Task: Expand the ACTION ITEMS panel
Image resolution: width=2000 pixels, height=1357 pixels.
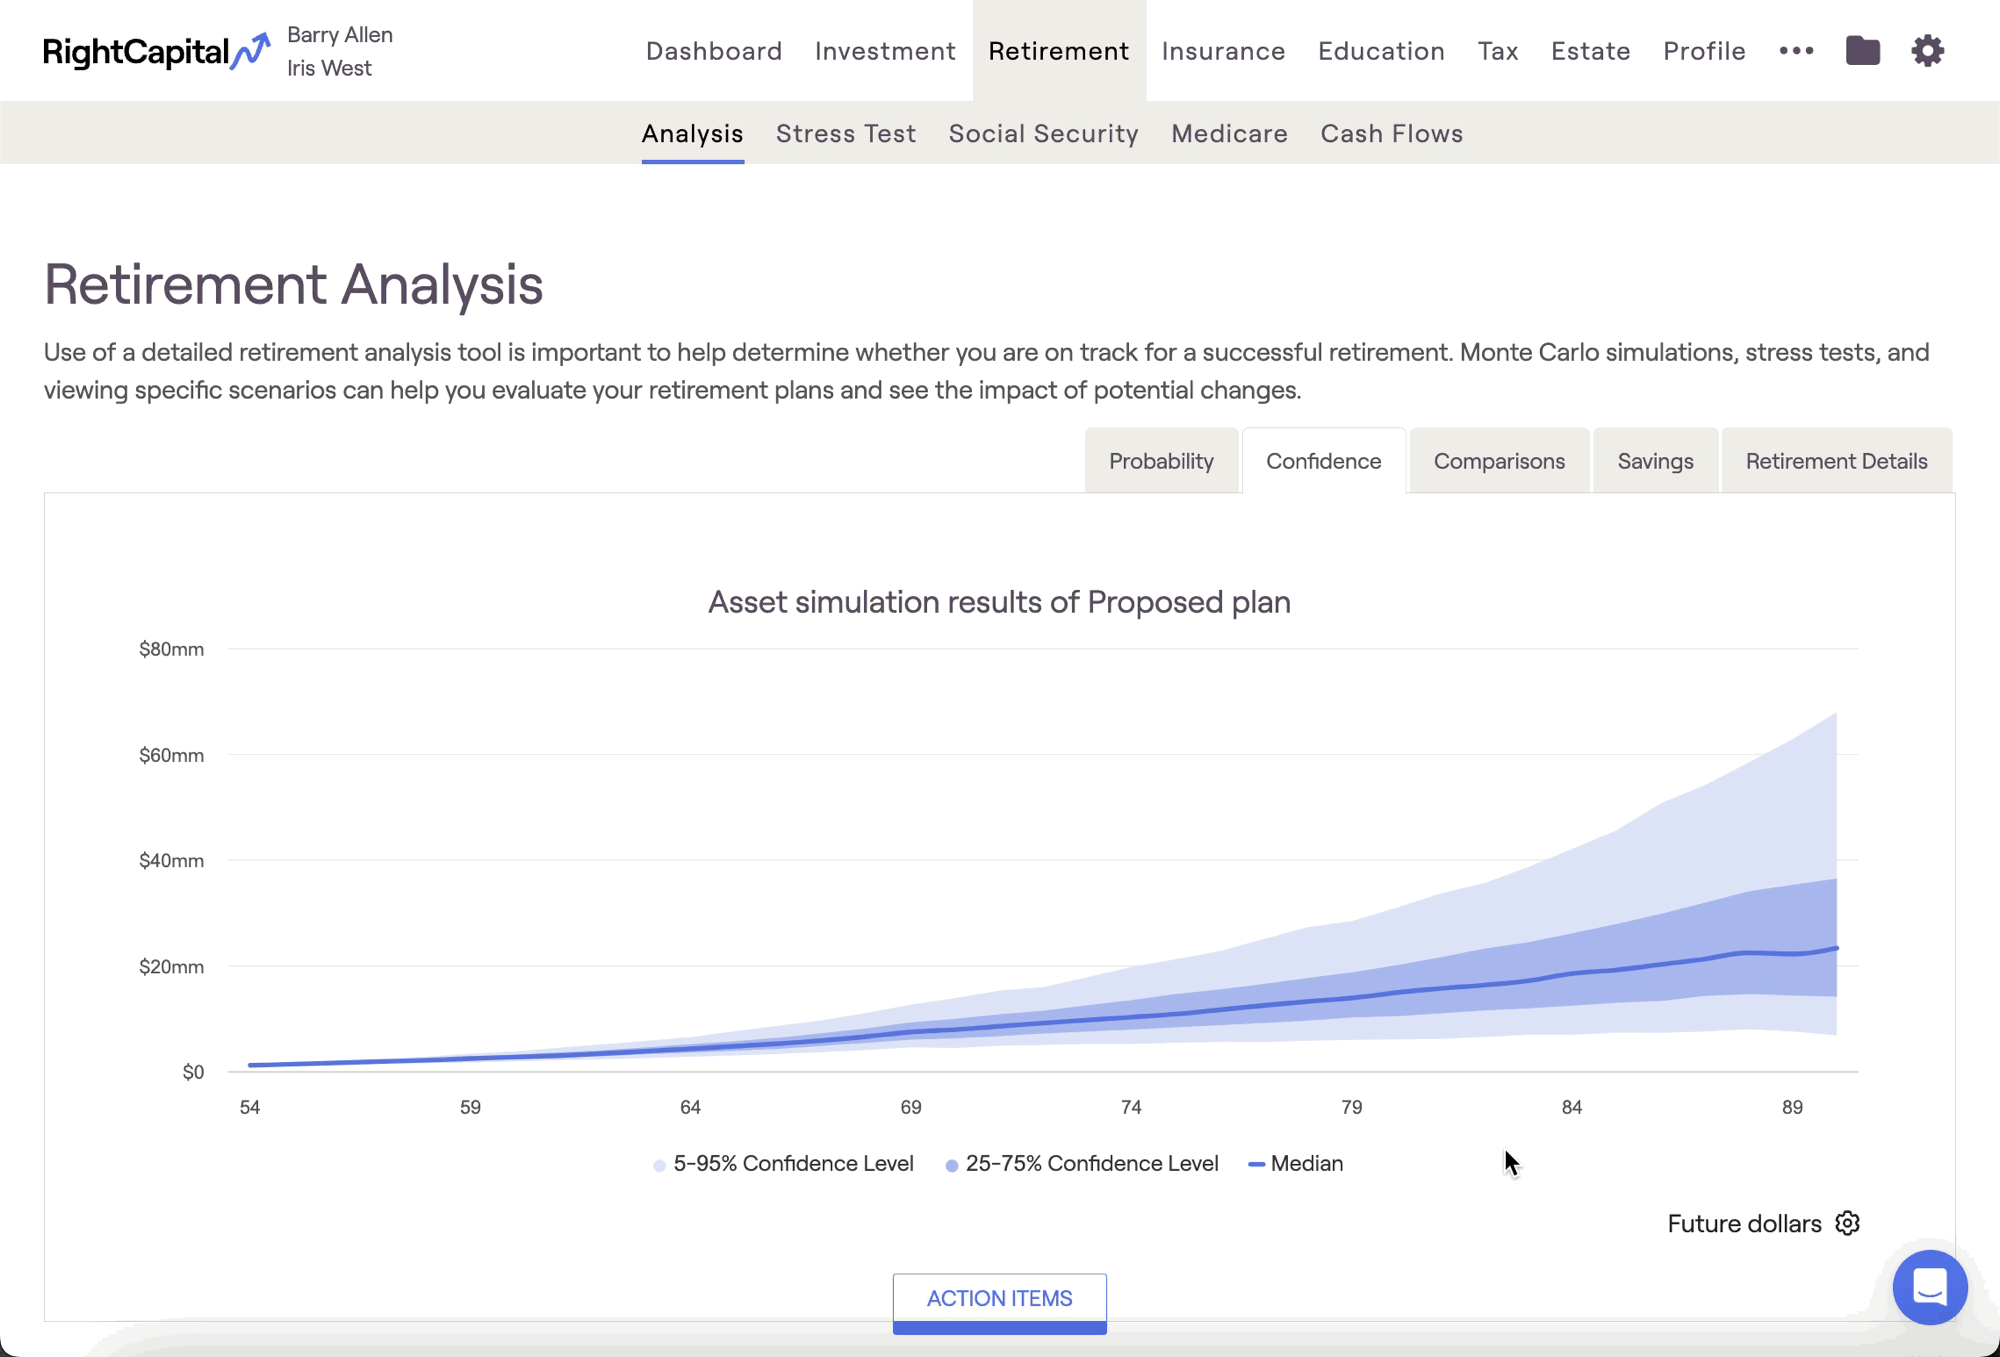Action: tap(999, 1298)
